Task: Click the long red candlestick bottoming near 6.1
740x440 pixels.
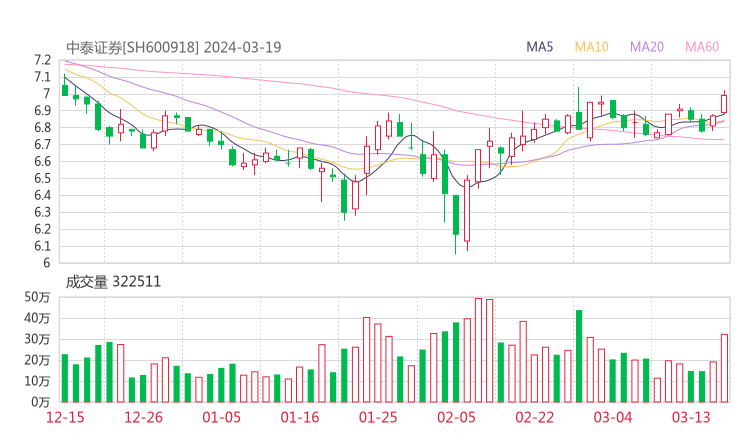Action: point(467,211)
